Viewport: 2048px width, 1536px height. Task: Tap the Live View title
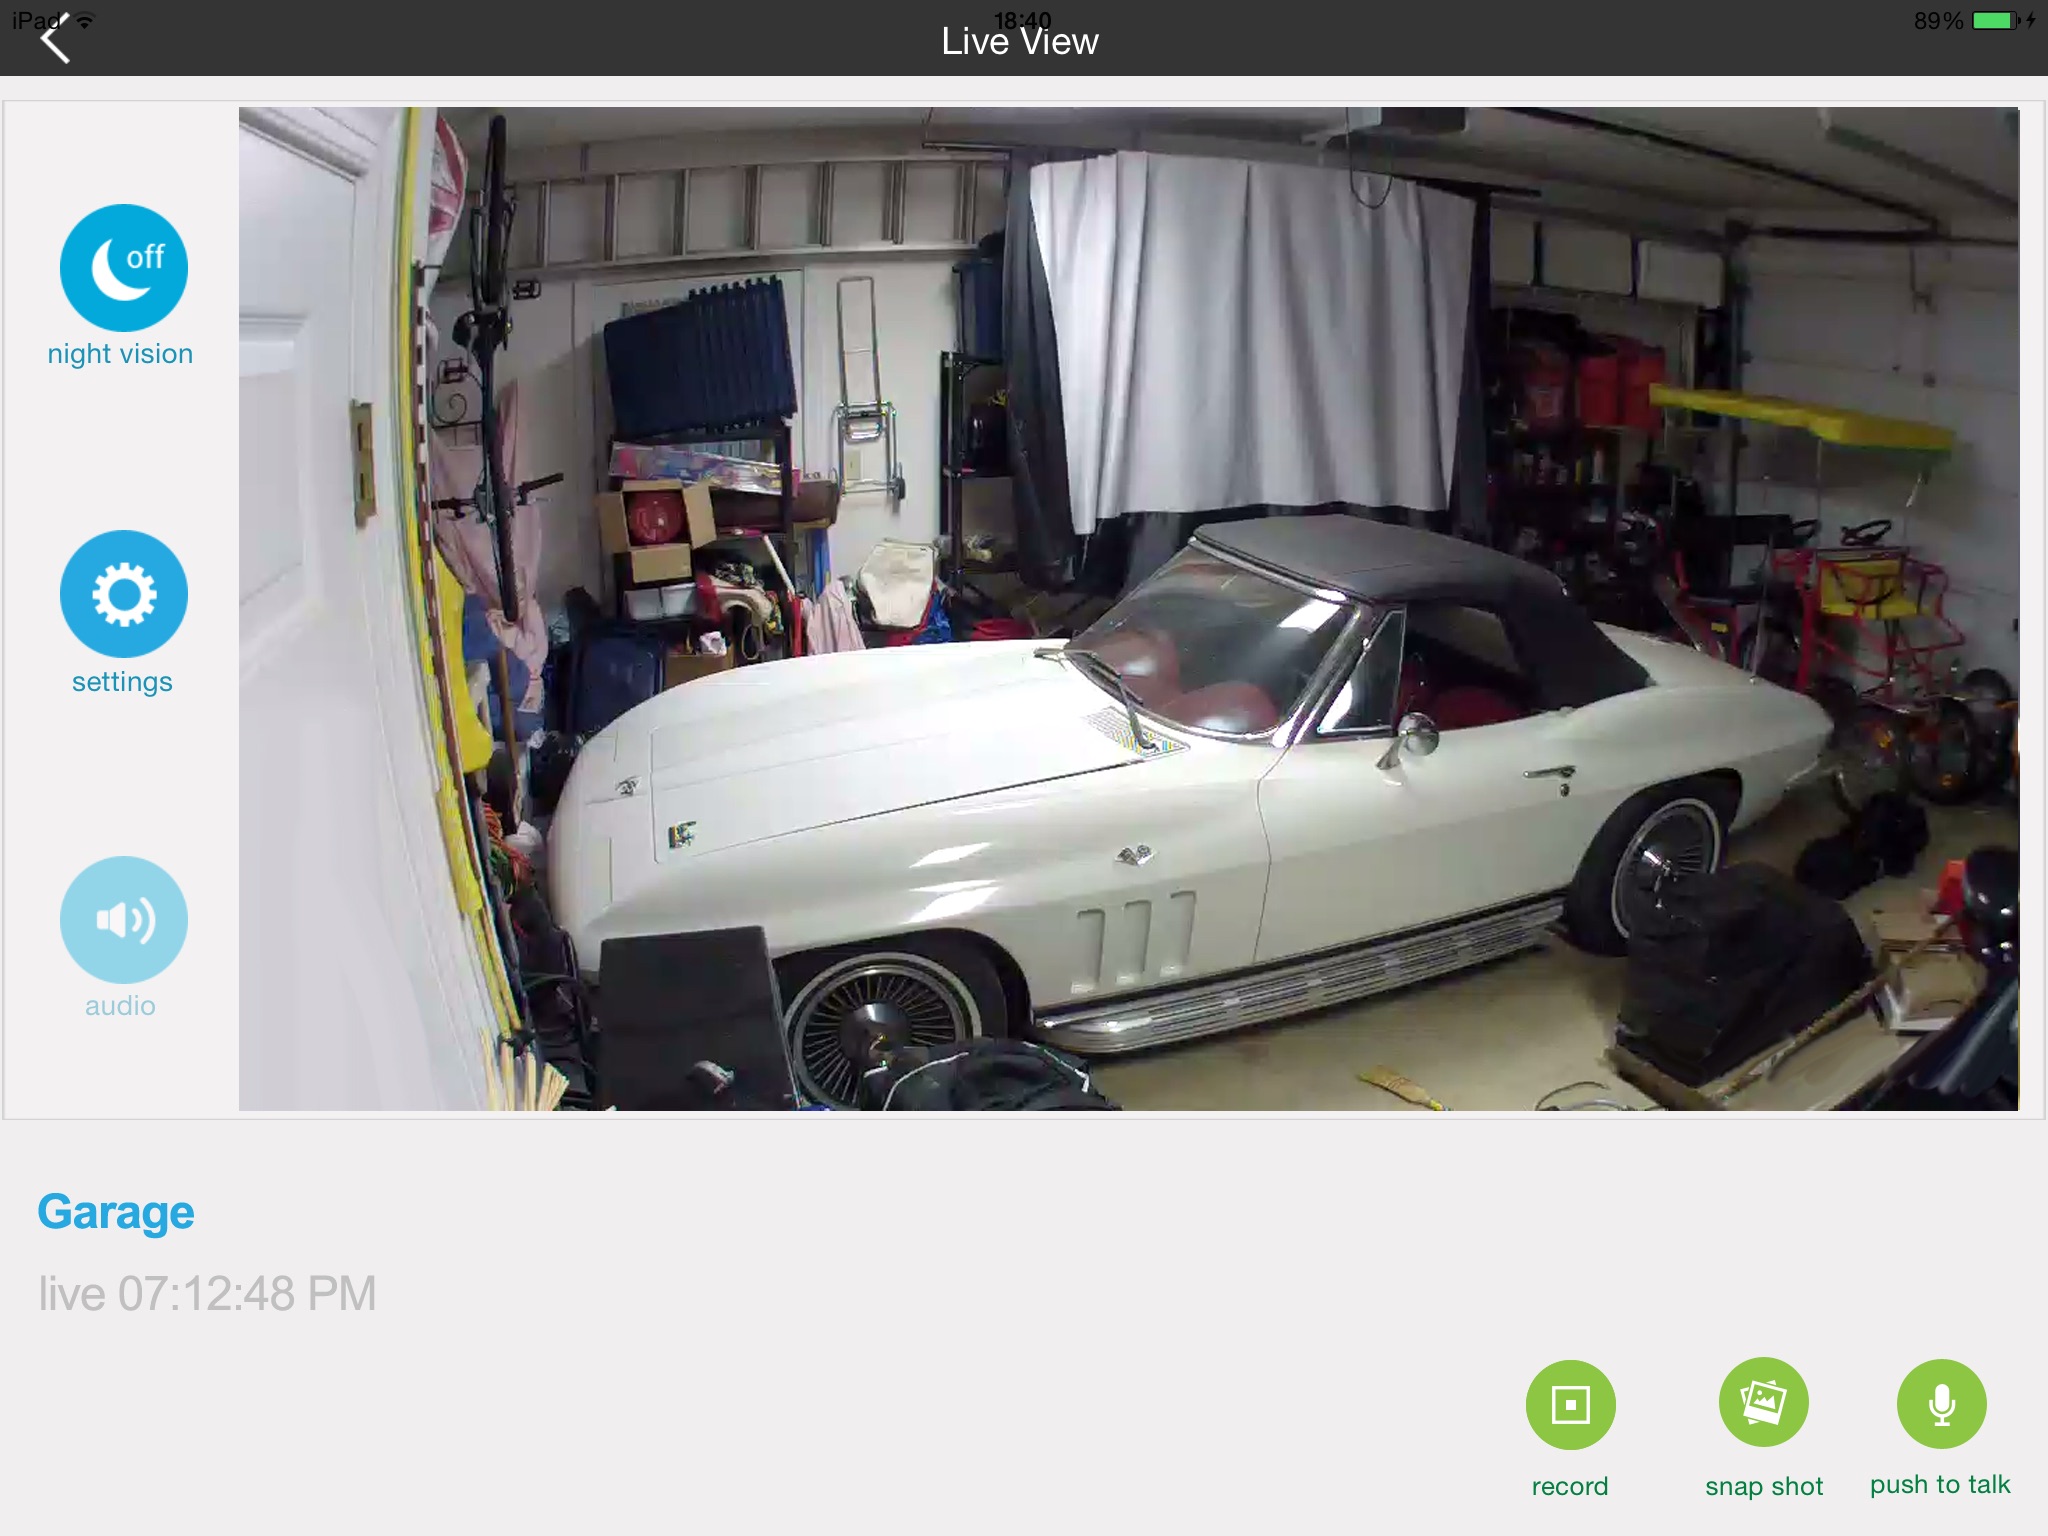pyautogui.click(x=1020, y=44)
